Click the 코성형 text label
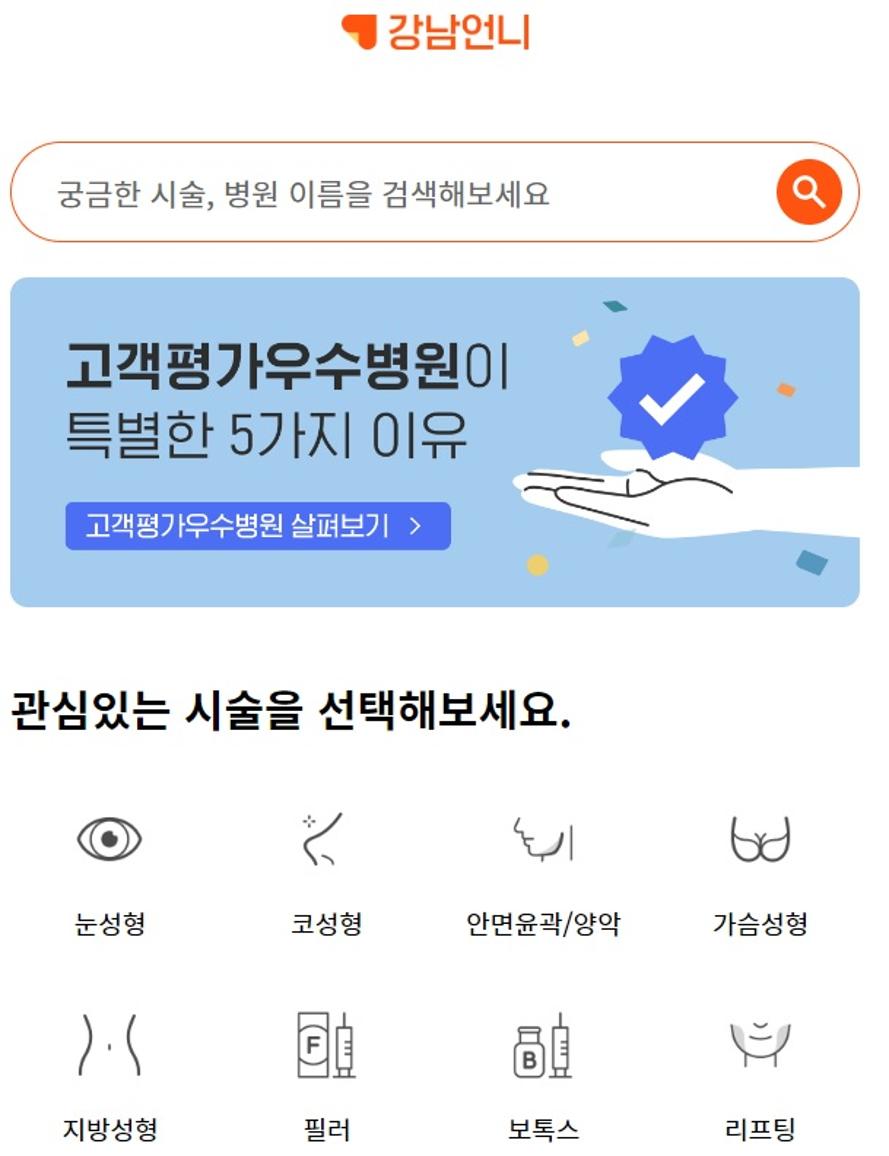 tap(326, 923)
